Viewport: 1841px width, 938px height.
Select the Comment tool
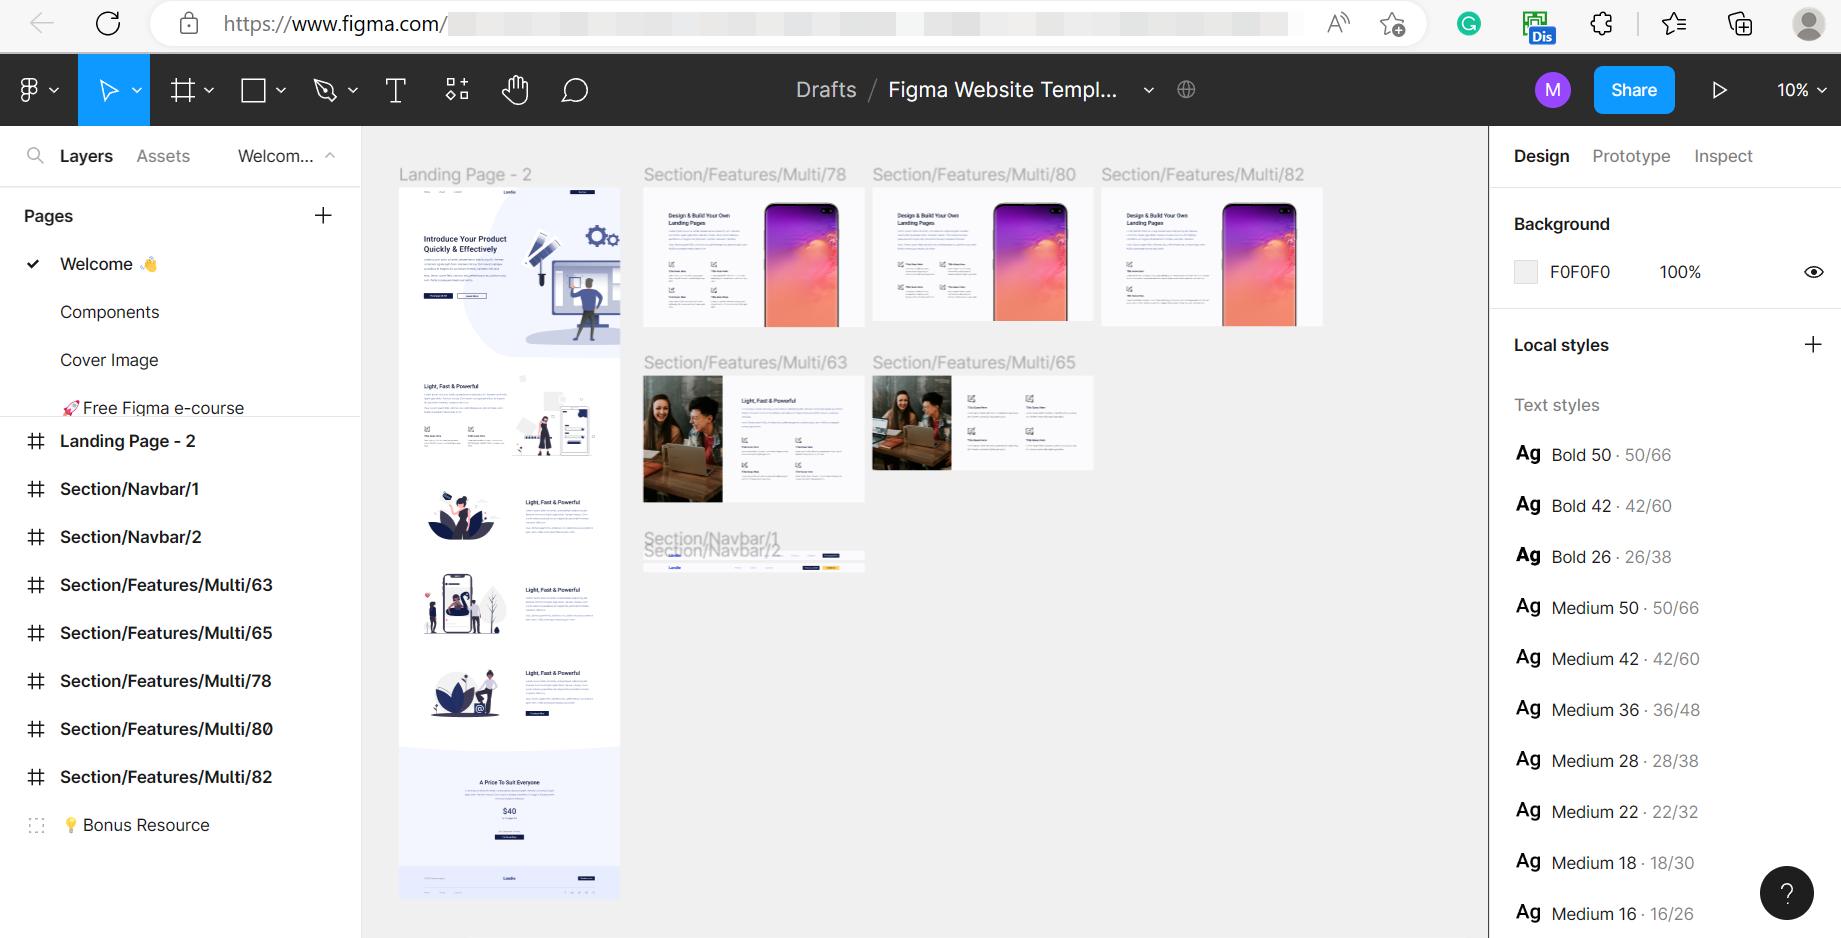574,91
